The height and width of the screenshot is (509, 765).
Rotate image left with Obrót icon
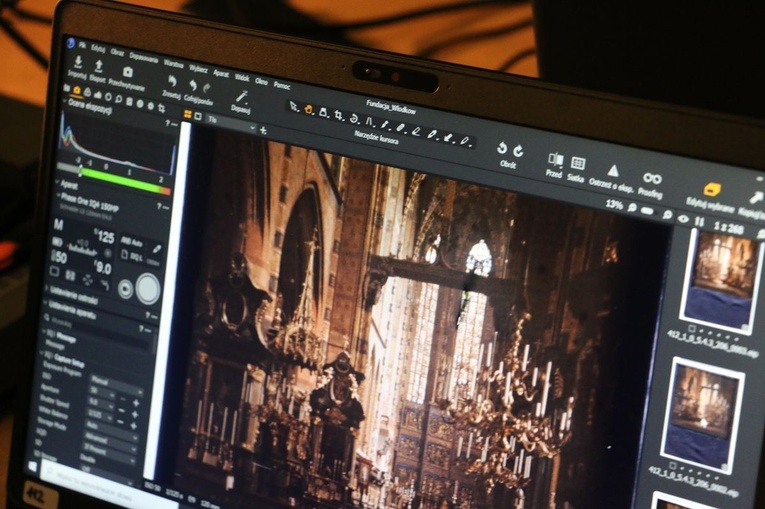502,148
